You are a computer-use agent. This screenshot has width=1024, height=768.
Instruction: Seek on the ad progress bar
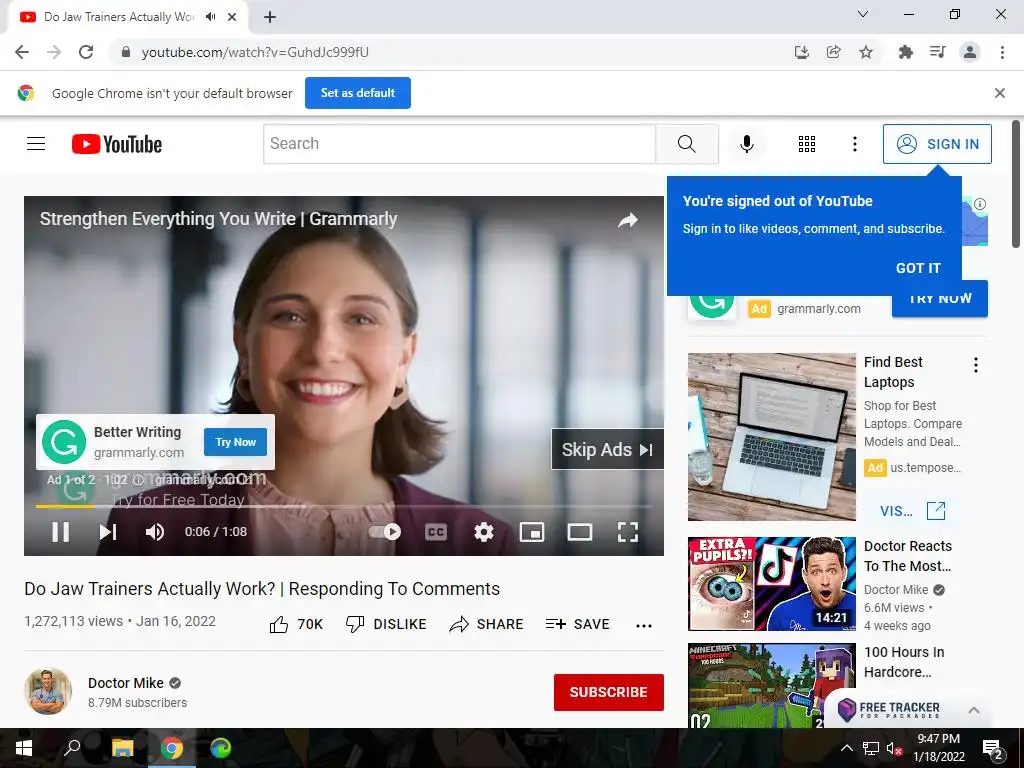(344, 506)
